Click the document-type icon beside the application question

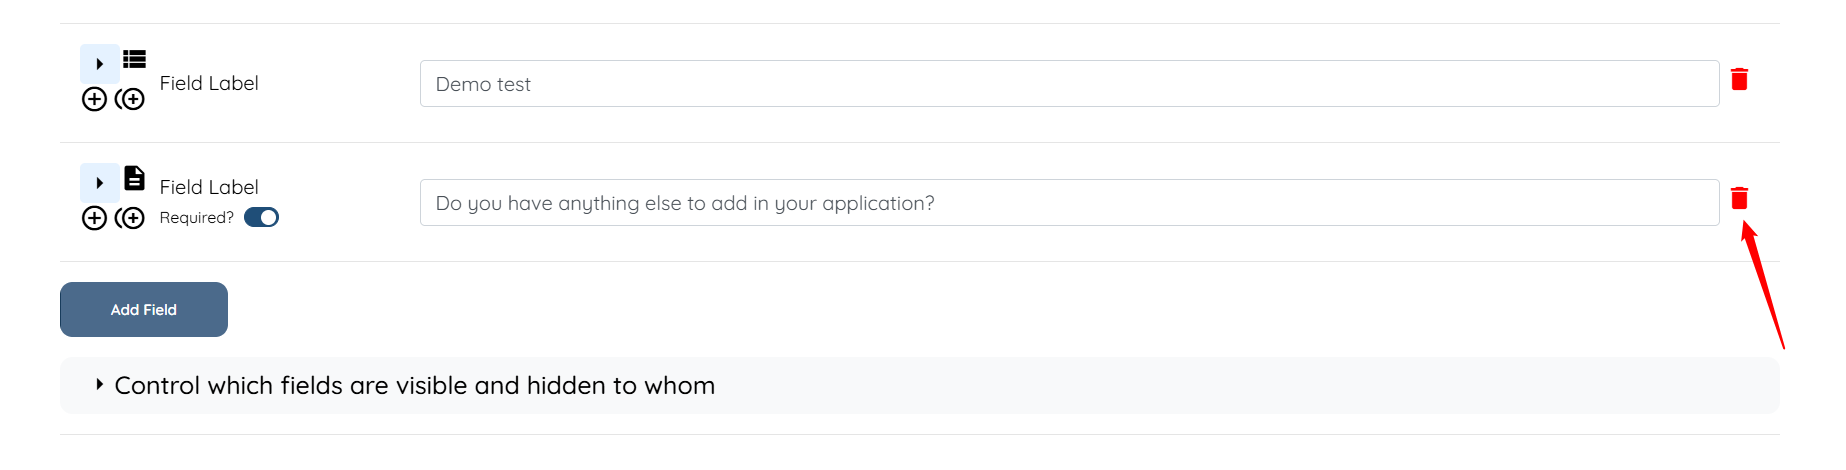point(134,178)
